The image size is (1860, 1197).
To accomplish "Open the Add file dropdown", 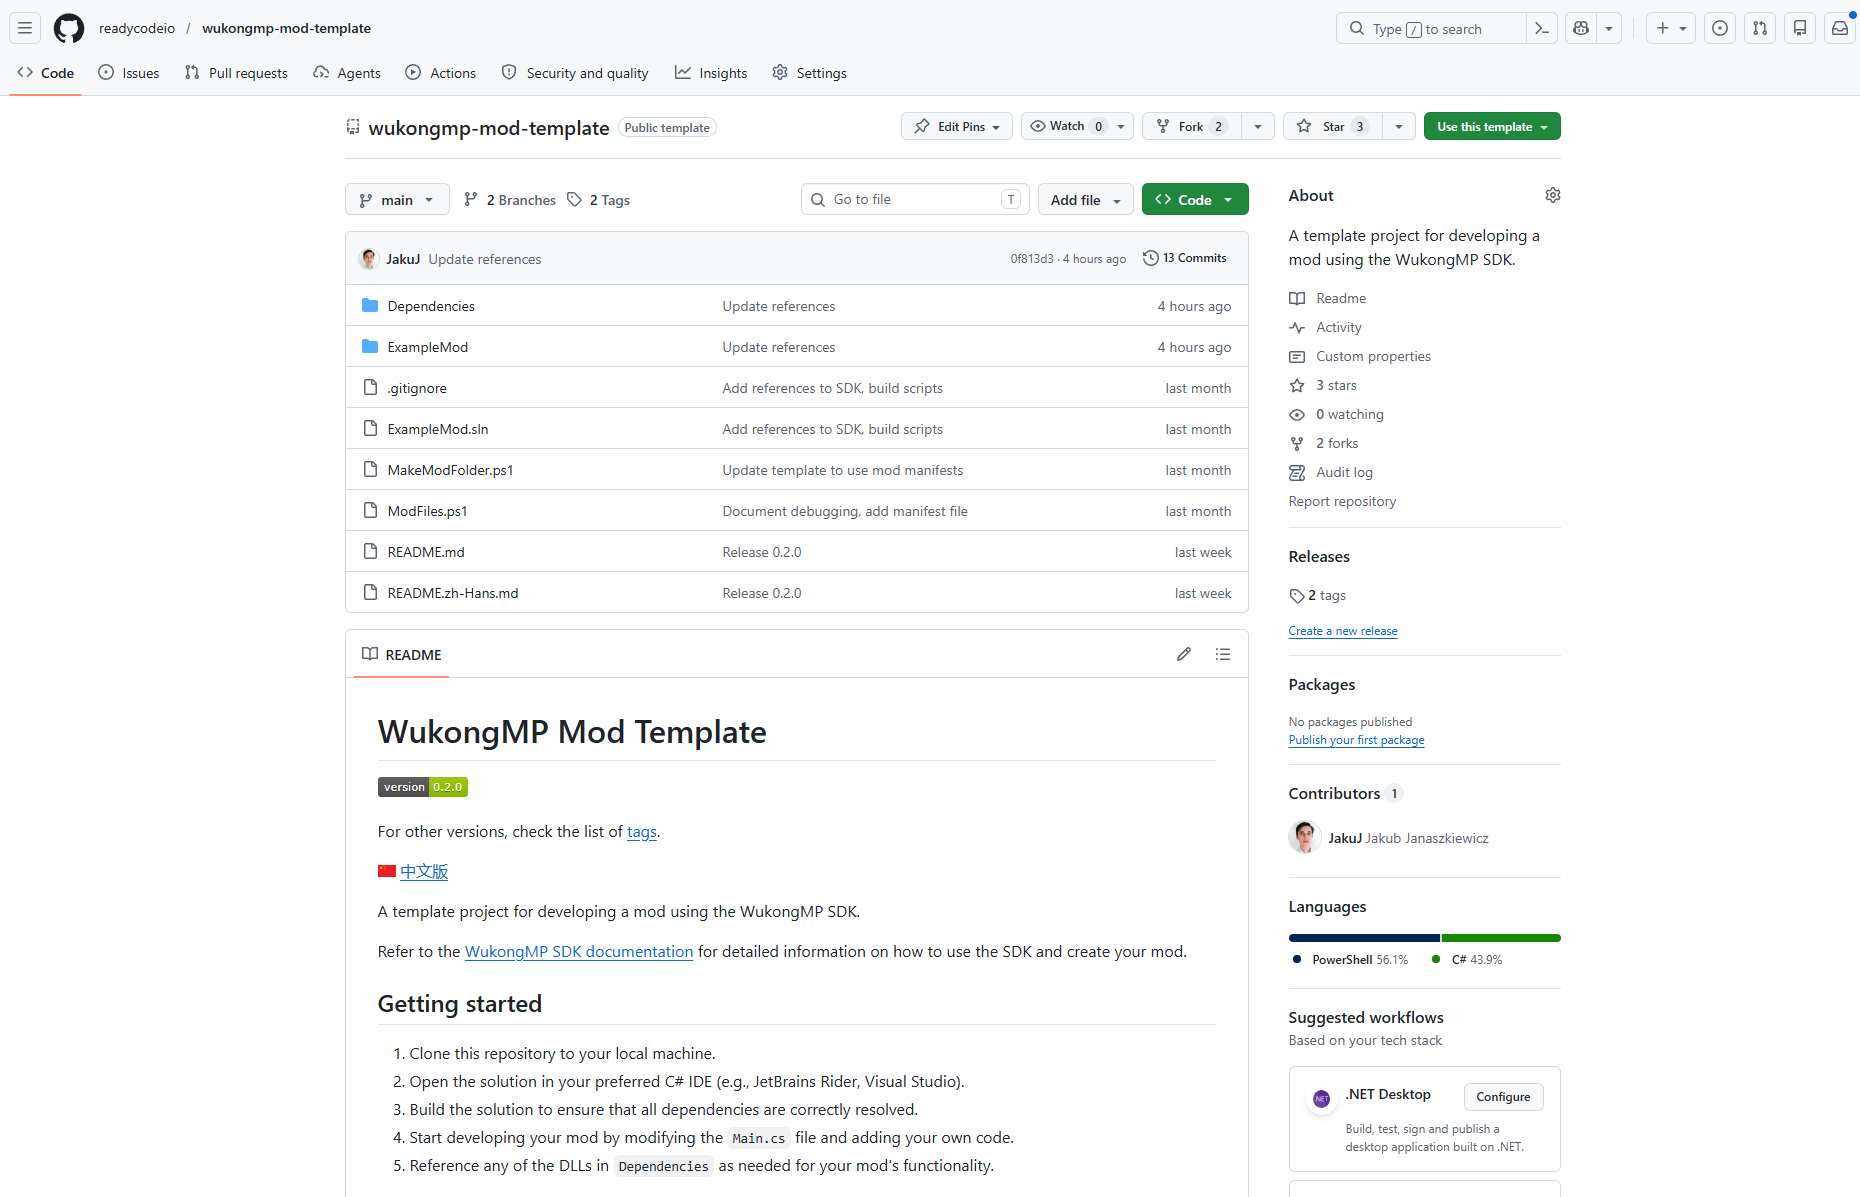I will (x=1086, y=199).
